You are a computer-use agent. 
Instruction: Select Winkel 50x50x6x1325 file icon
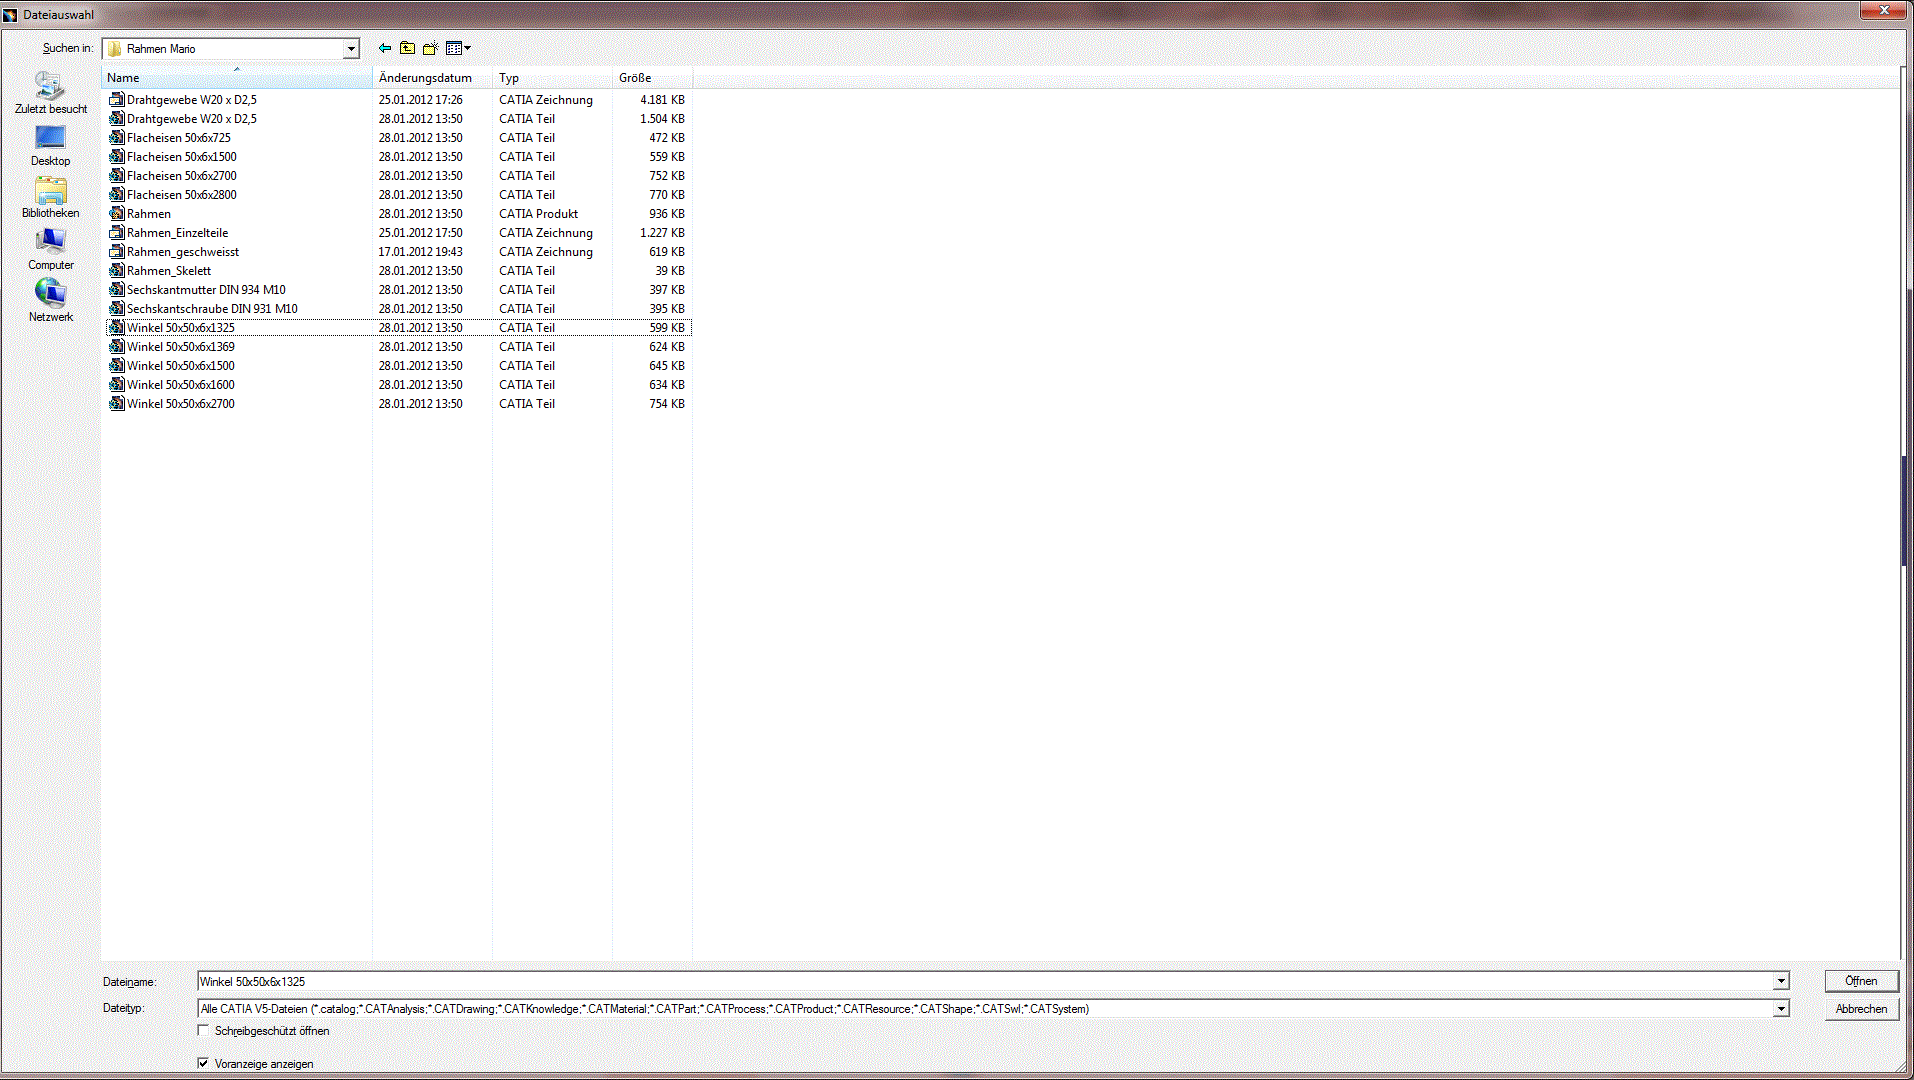coord(117,327)
